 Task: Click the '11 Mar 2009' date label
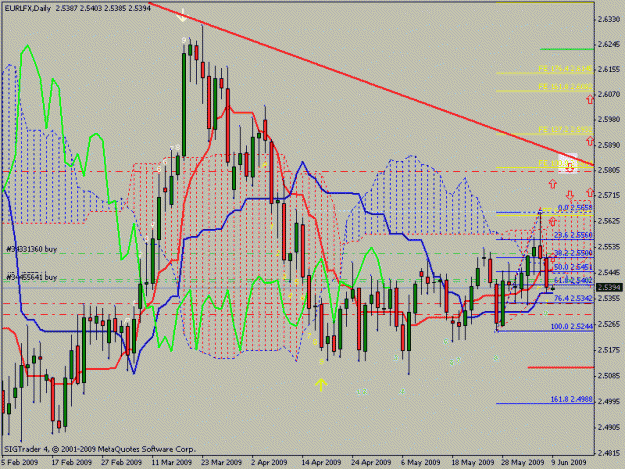pos(171,462)
